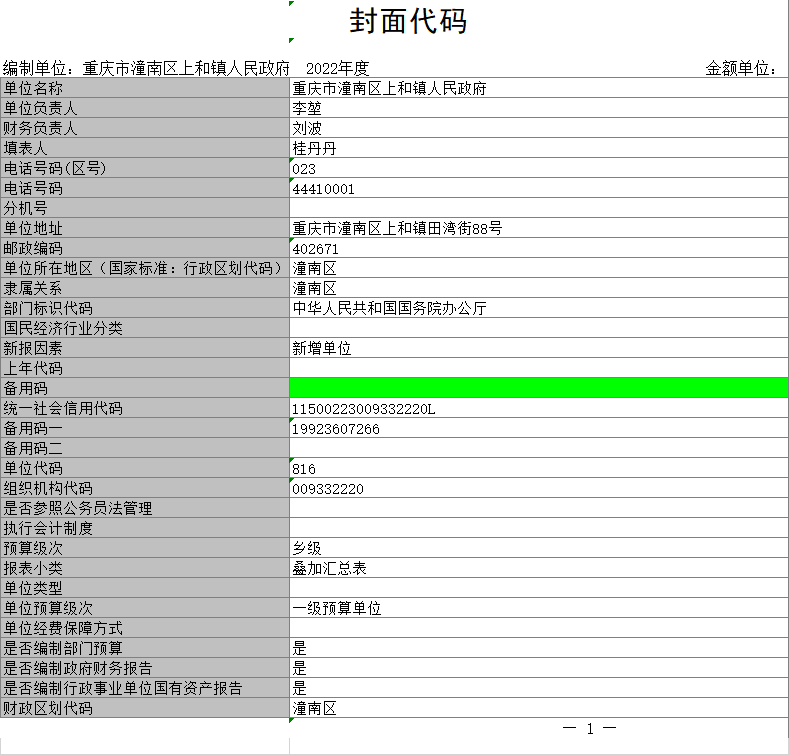
Task: Click the empty 国民经济行业分类 value cell
Action: coord(539,328)
